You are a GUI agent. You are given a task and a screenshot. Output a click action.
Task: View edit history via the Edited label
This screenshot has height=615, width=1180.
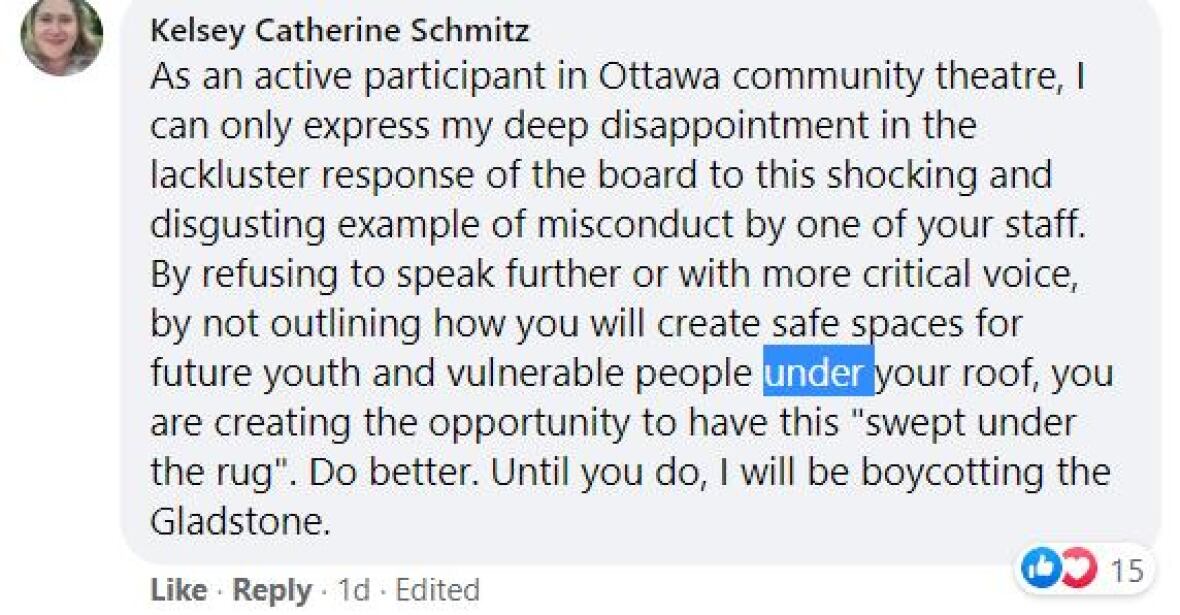(x=437, y=590)
